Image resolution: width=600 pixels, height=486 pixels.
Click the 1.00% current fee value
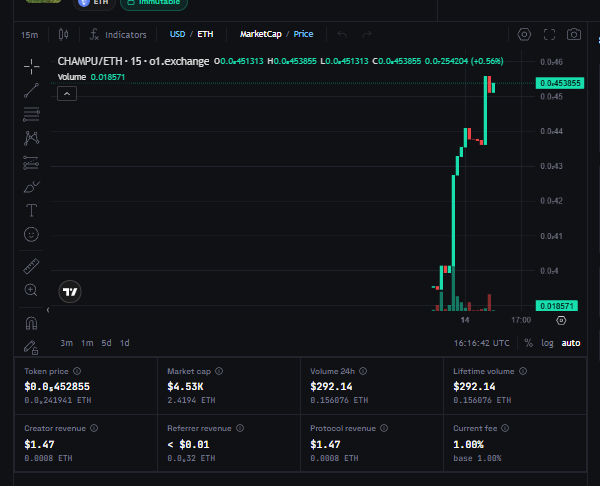coord(468,445)
